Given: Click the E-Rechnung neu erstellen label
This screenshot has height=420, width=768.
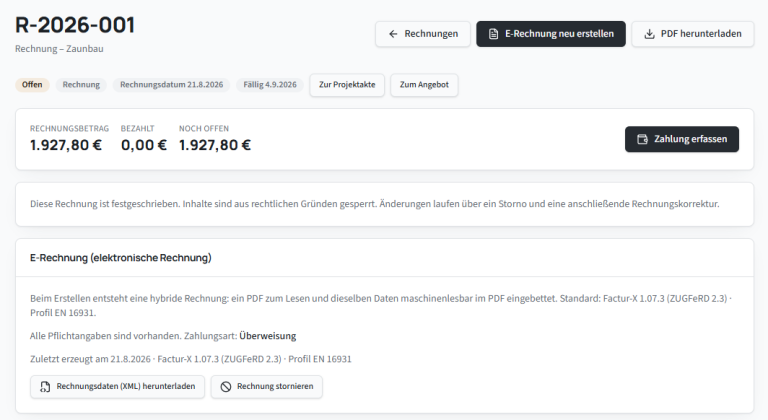Looking at the screenshot, I should (559, 34).
